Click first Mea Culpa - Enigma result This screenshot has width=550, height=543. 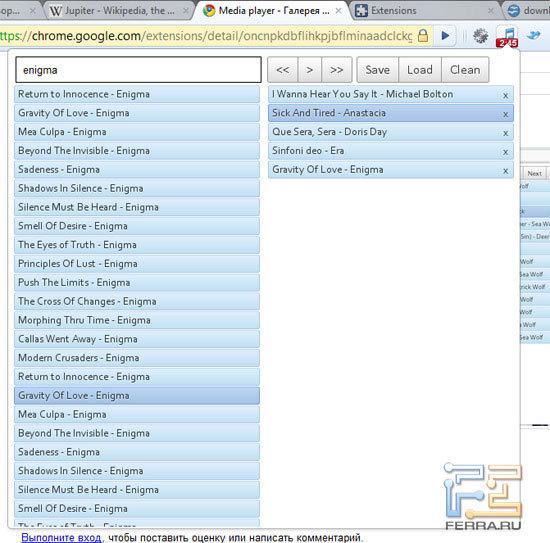137,132
